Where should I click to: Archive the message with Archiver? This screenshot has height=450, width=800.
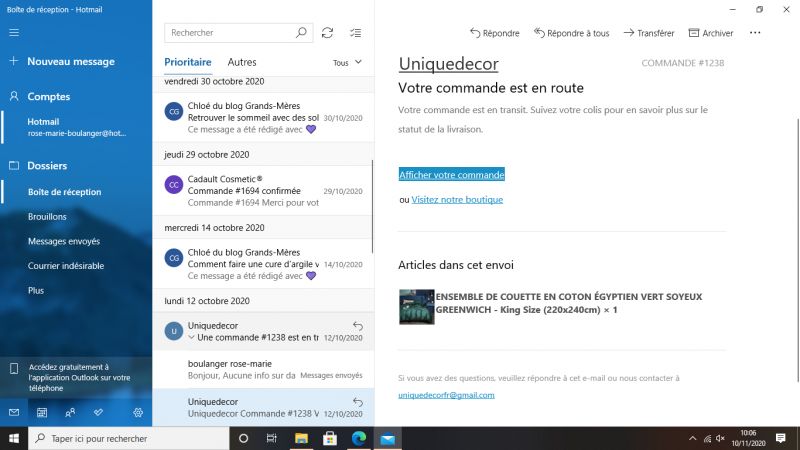click(x=711, y=33)
